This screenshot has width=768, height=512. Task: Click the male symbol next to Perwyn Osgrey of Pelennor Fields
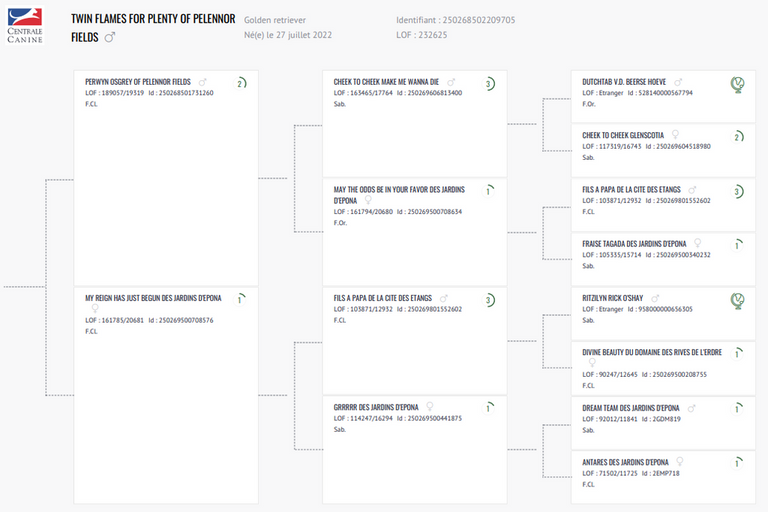202,82
